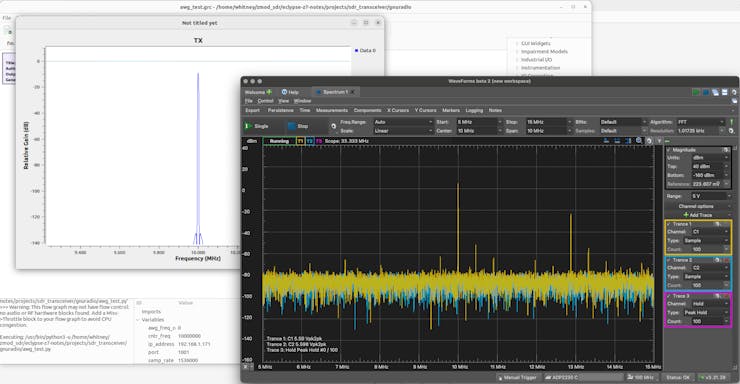The width and height of the screenshot is (740, 384).
Task: Open the Algorithm dropdown set to FFT
Action: (700, 122)
